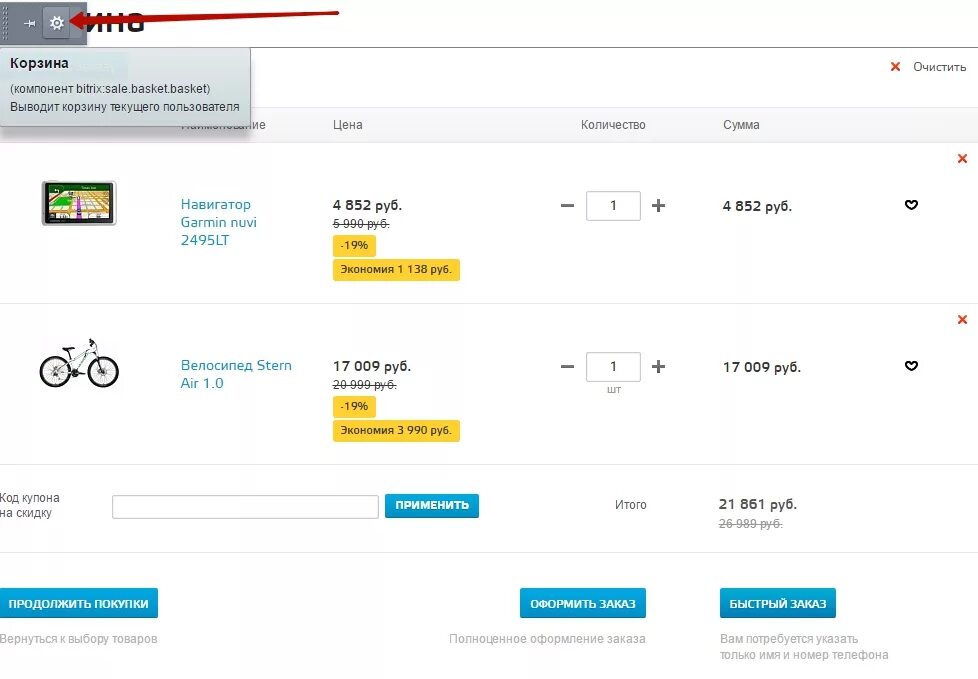Viewport: 978px width, 679px height.
Task: Click the Цена column header
Action: click(347, 125)
